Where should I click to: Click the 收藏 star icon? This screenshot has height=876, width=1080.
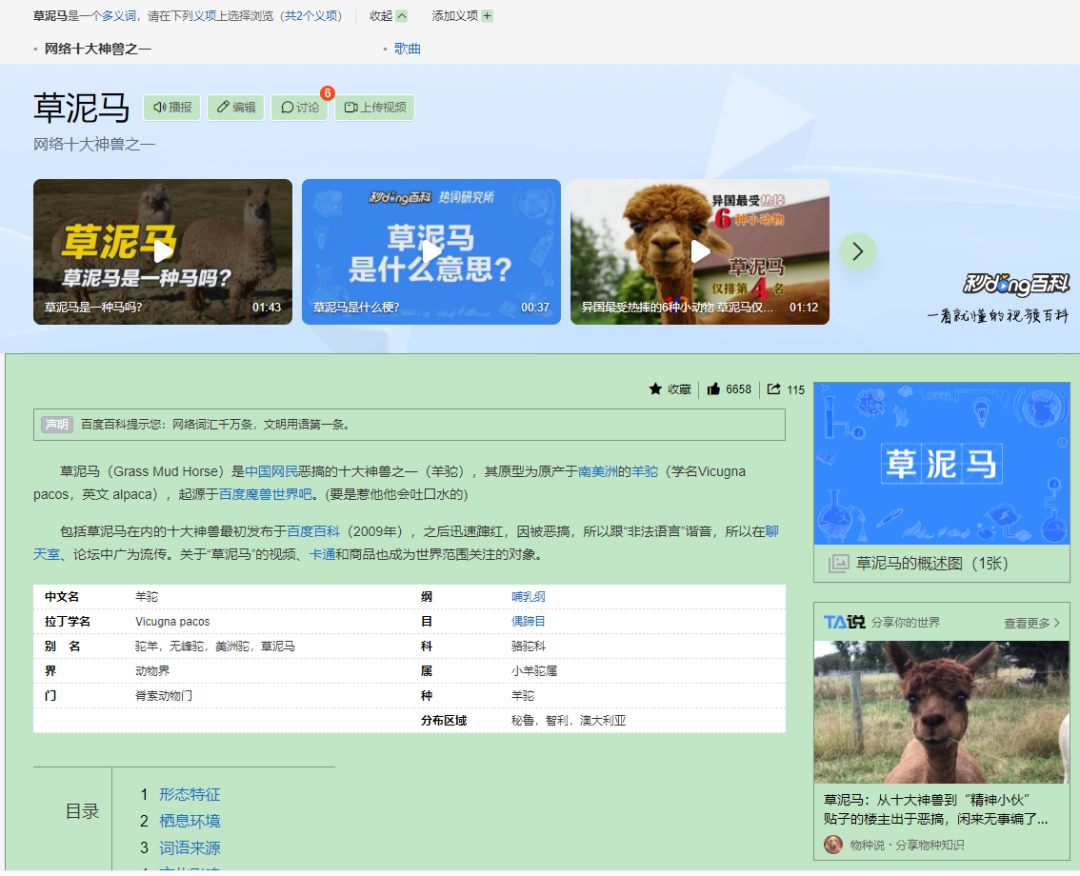tap(655, 389)
